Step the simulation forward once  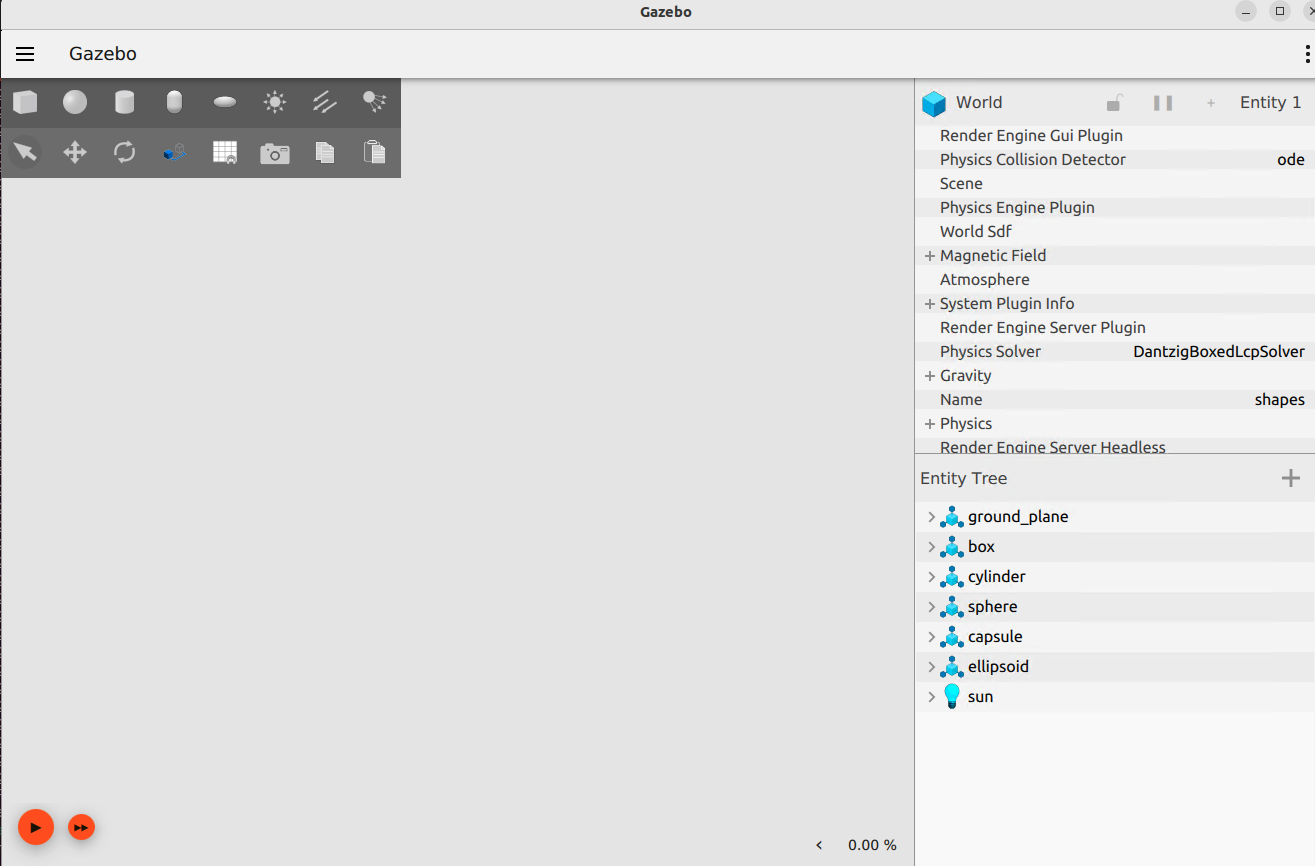(x=81, y=827)
